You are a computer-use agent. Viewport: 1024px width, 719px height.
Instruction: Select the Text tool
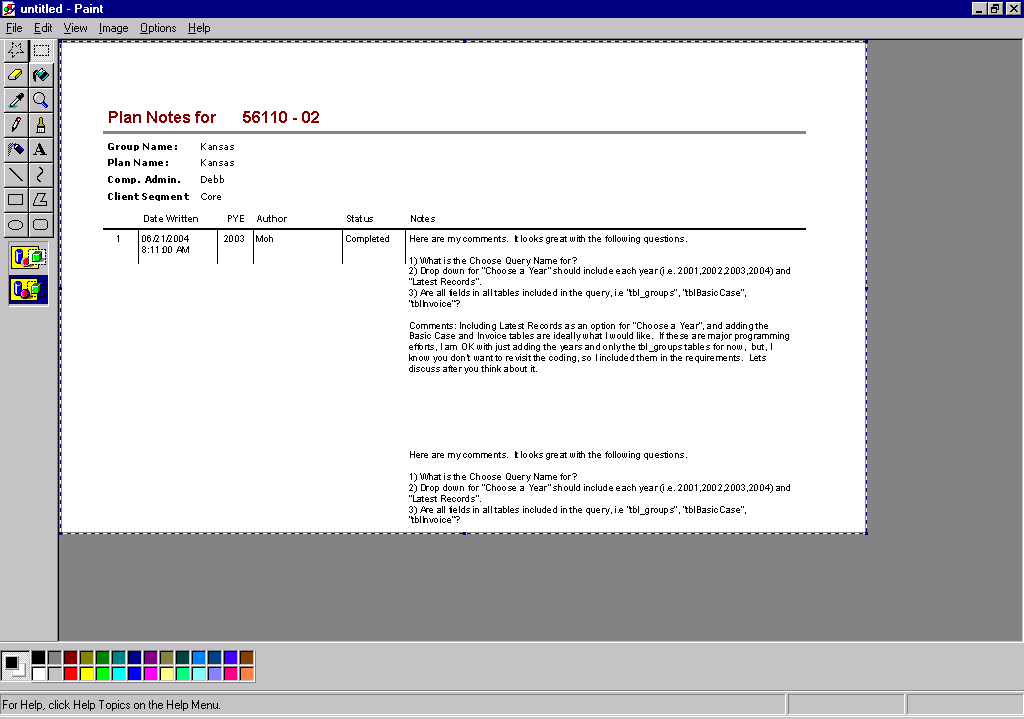click(40, 150)
